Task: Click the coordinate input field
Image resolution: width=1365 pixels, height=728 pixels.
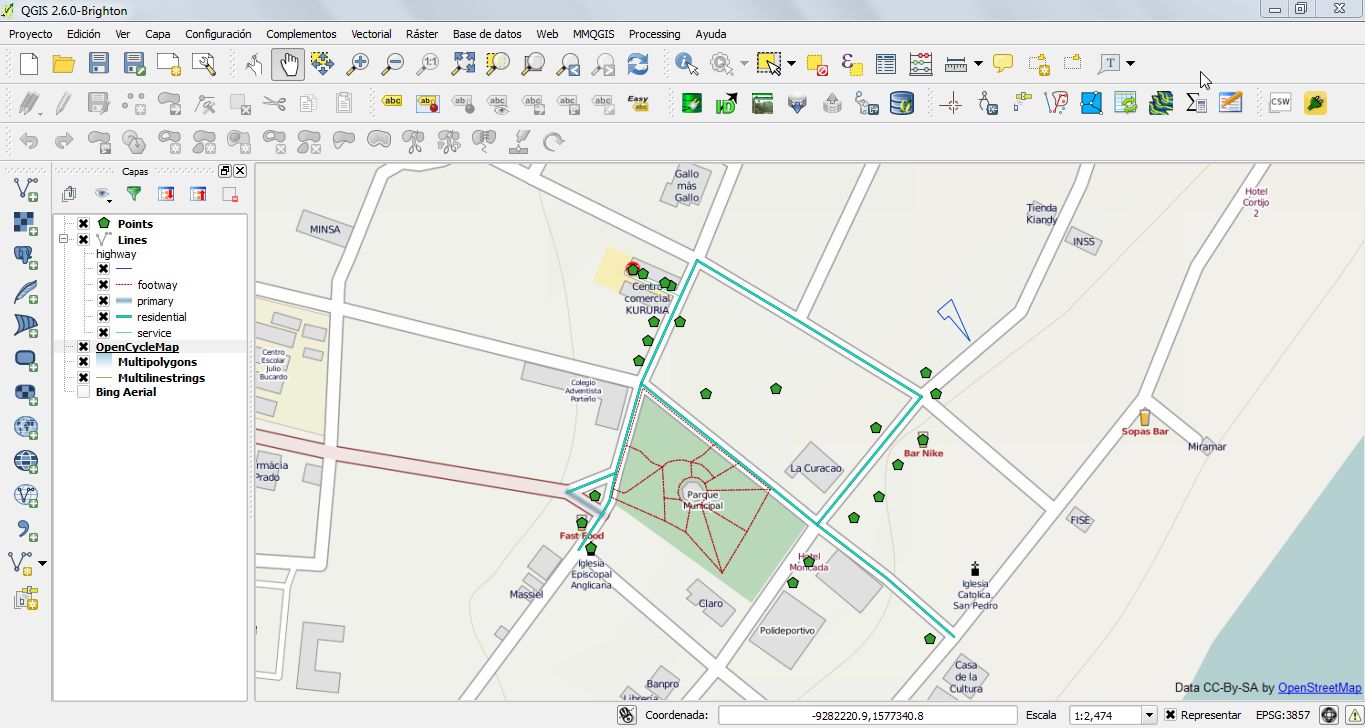Action: pos(868,715)
